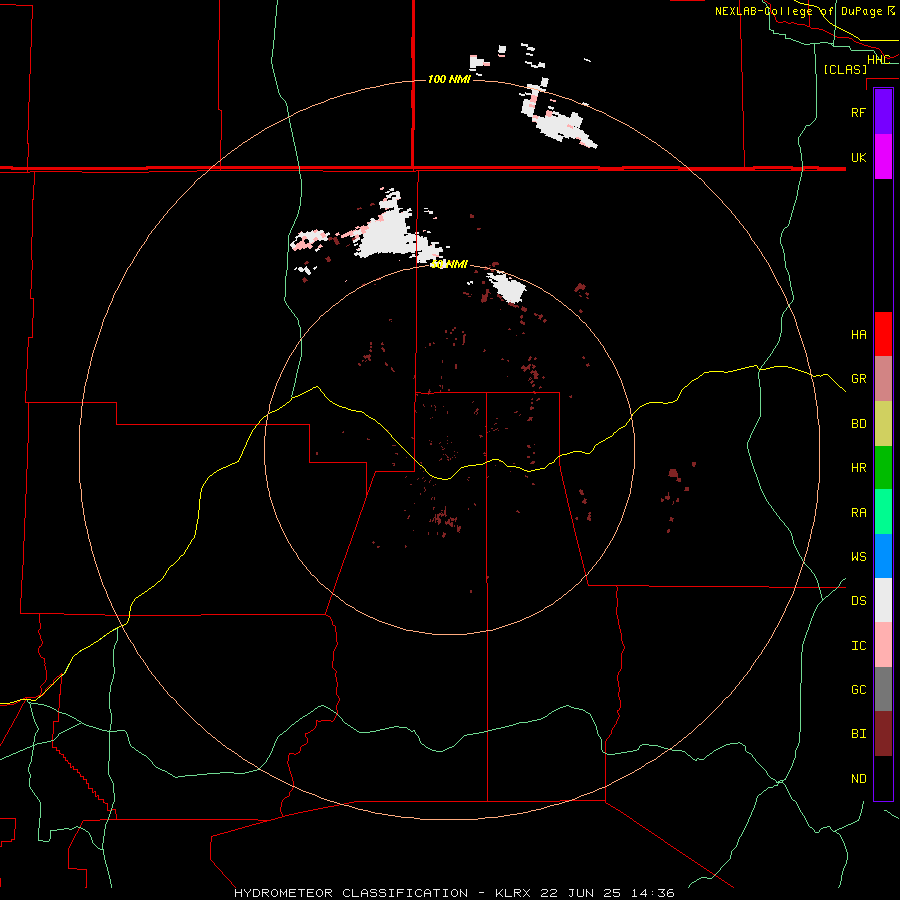This screenshot has height=900, width=900.
Task: Select the salmon GR legend swatch
Action: (883, 378)
